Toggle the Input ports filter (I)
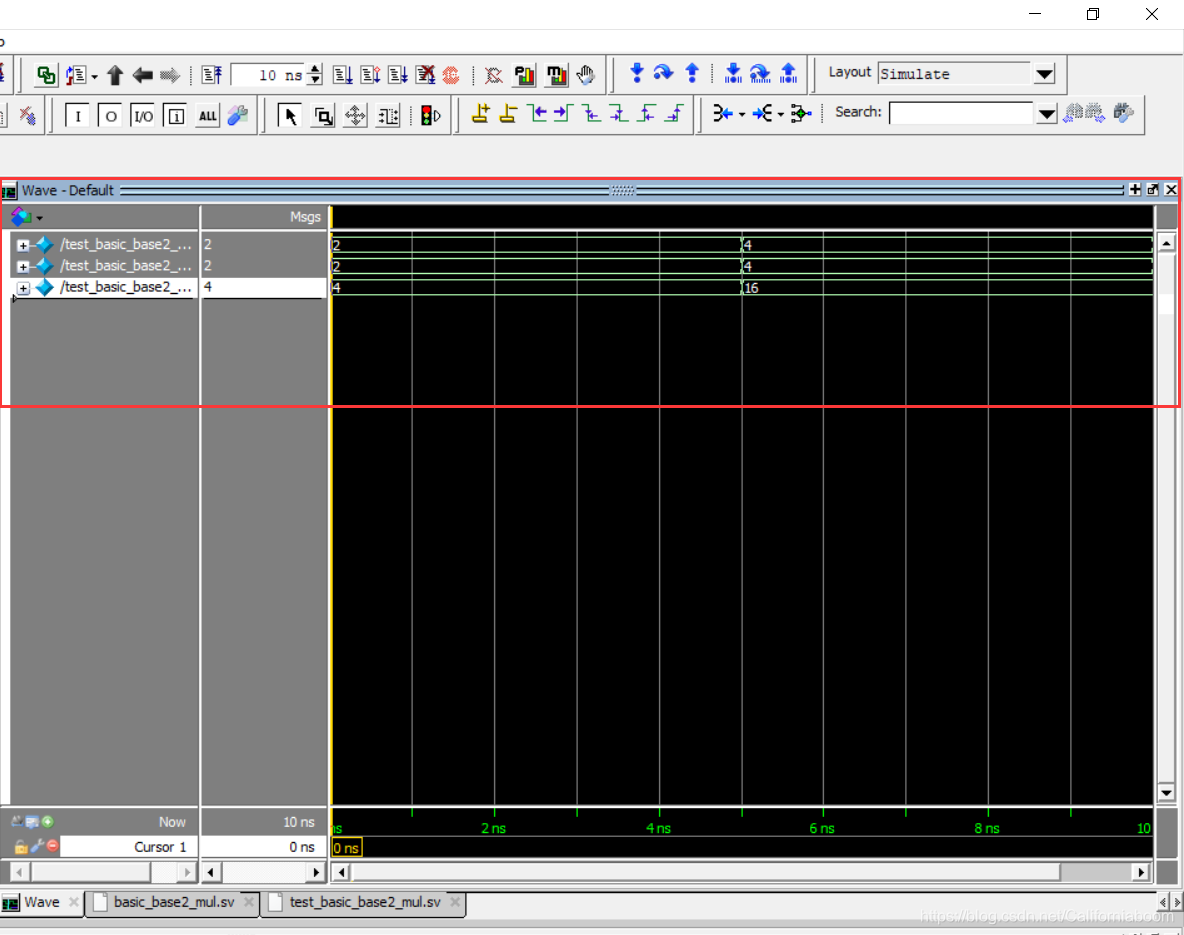Image resolution: width=1184 pixels, height=935 pixels. coord(78,116)
